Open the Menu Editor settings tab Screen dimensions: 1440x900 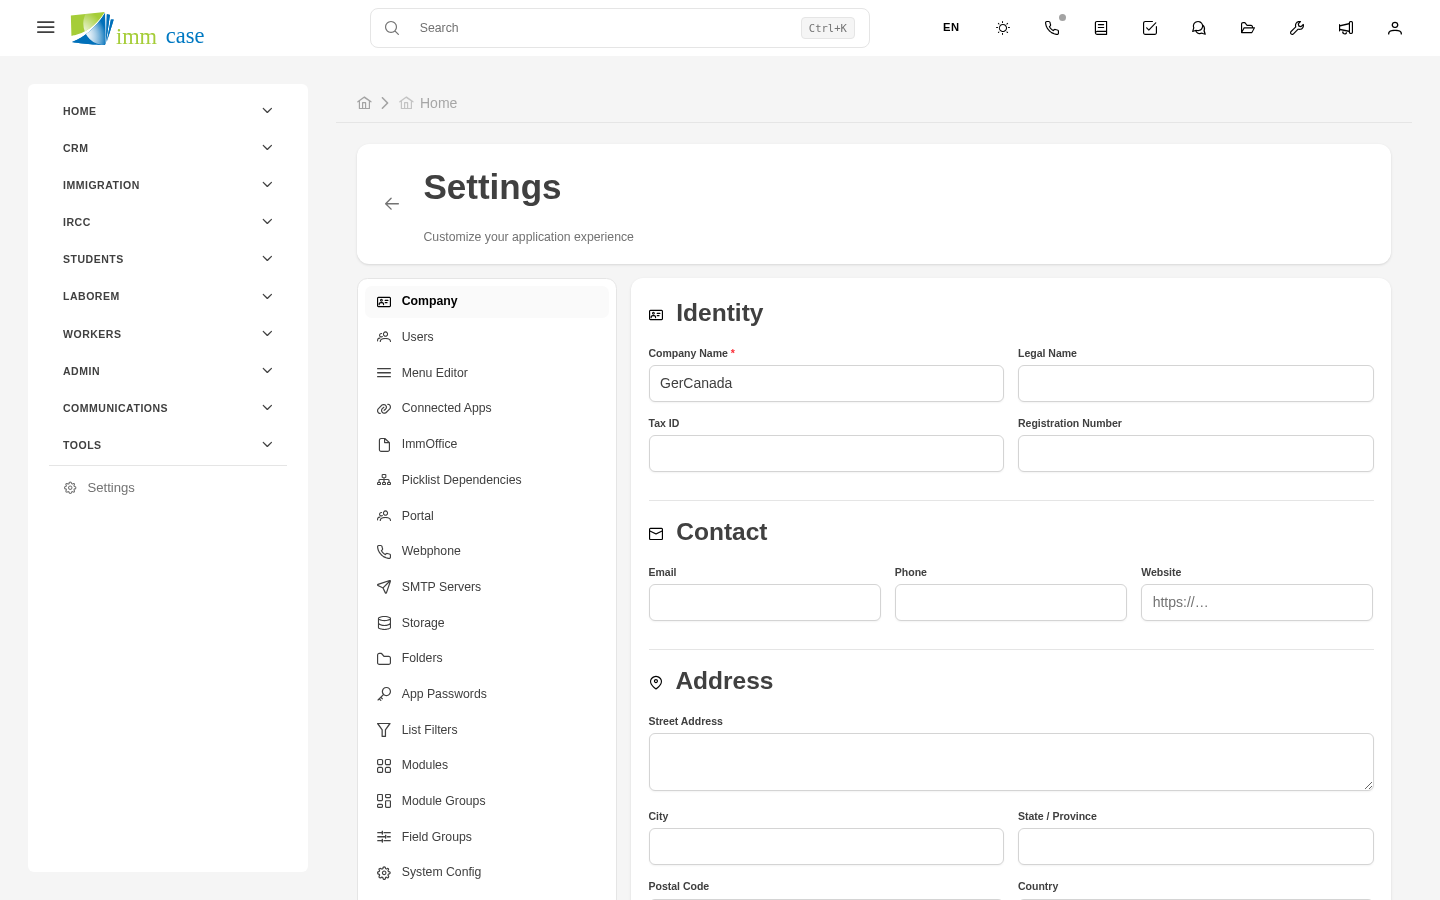point(487,373)
